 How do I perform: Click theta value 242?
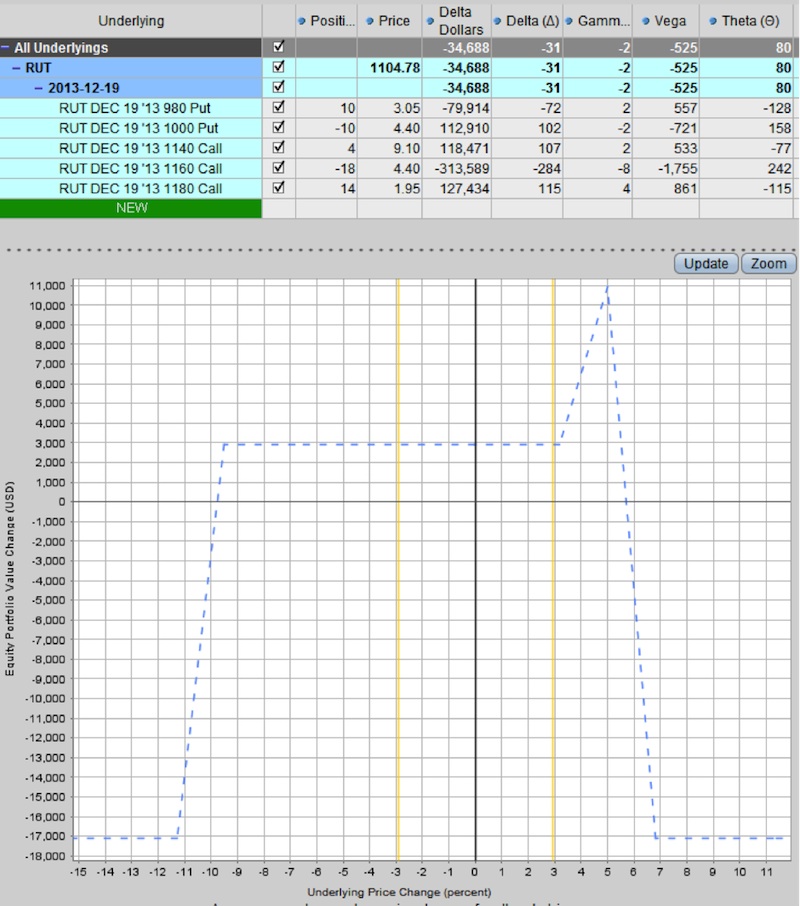tap(779, 169)
